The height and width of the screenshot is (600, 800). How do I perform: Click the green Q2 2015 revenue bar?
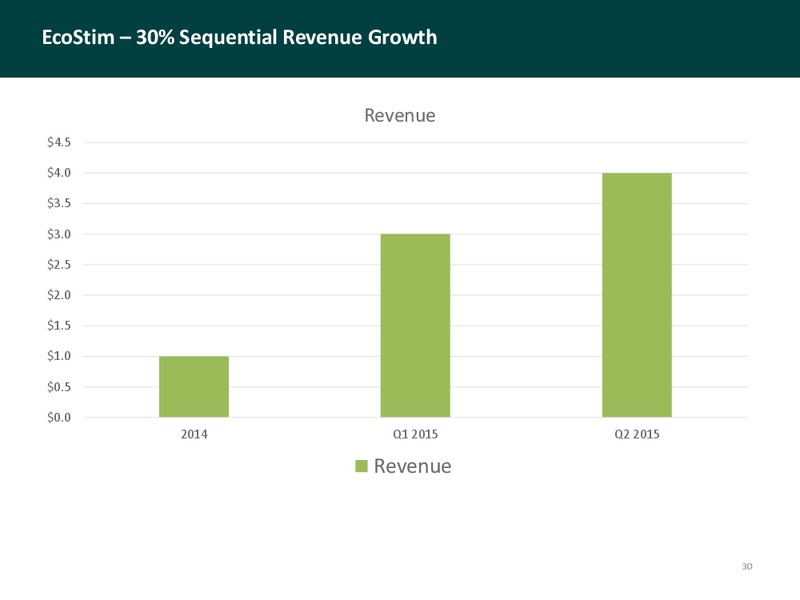click(637, 295)
